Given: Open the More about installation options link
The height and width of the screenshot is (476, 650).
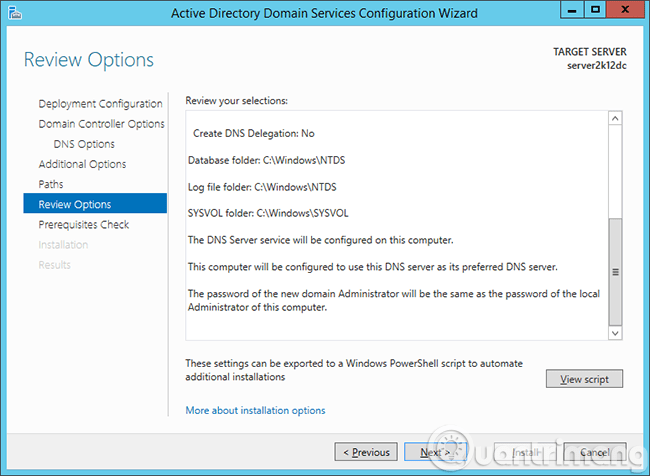Looking at the screenshot, I should pos(255,410).
